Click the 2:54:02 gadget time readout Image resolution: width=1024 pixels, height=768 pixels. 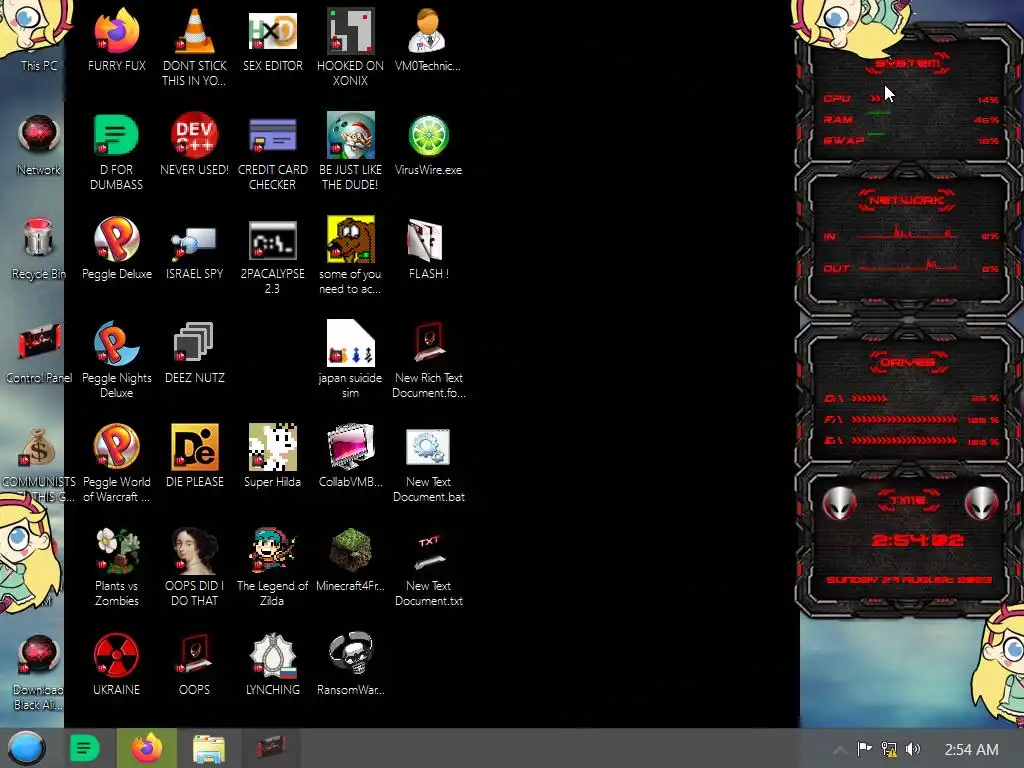(x=918, y=540)
